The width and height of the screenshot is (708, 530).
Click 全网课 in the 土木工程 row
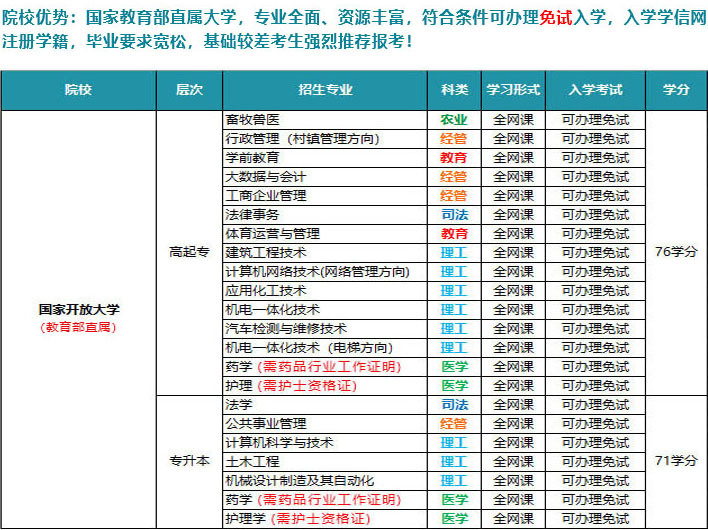point(513,461)
